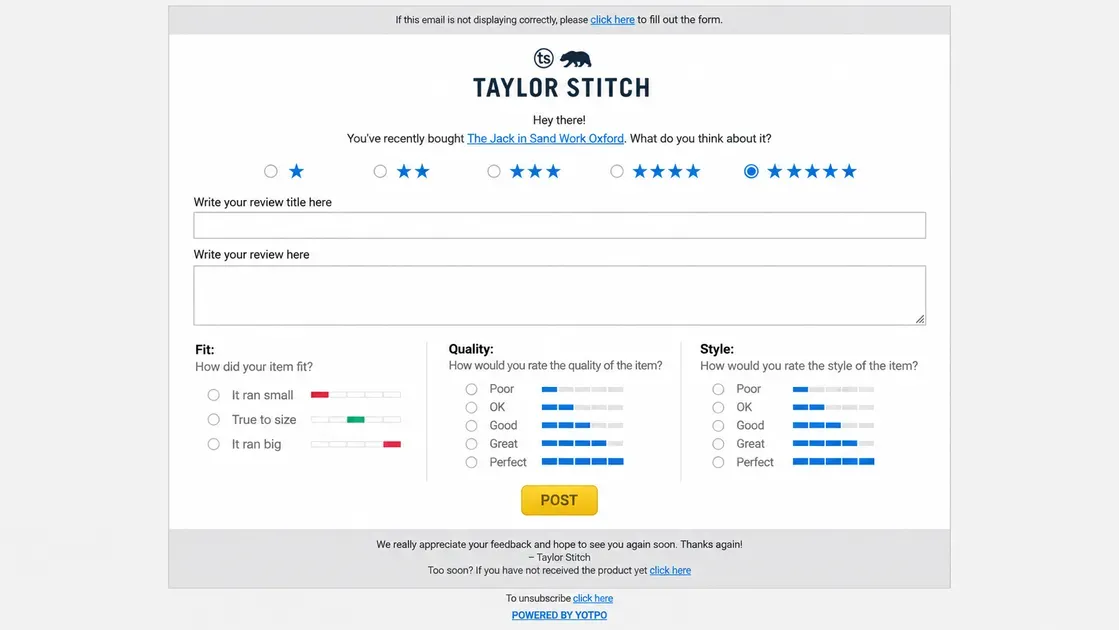
Task: Rate style as Good
Action: click(x=718, y=426)
